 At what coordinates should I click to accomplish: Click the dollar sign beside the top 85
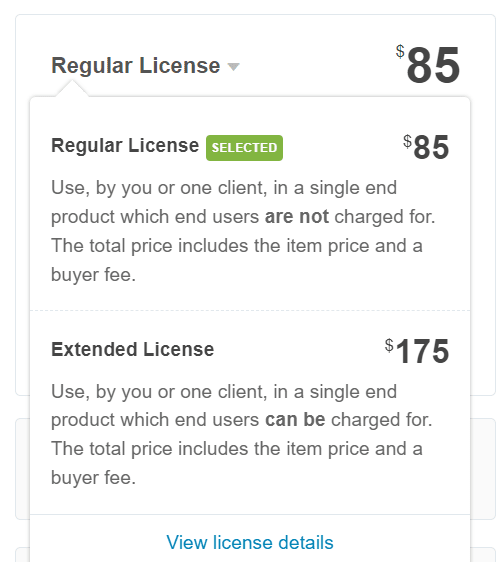tap(400, 51)
